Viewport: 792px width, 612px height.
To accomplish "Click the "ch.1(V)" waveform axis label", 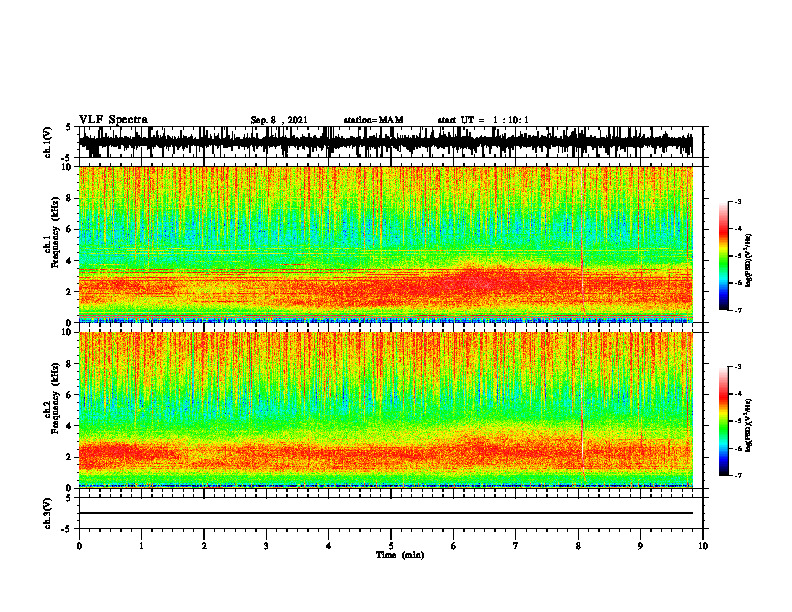I will [x=48, y=142].
